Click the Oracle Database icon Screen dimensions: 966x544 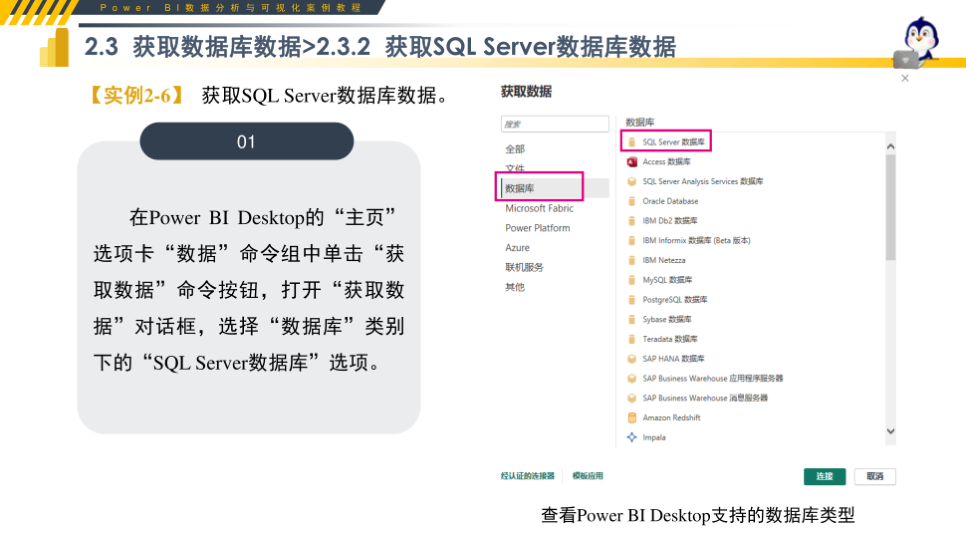(x=631, y=201)
